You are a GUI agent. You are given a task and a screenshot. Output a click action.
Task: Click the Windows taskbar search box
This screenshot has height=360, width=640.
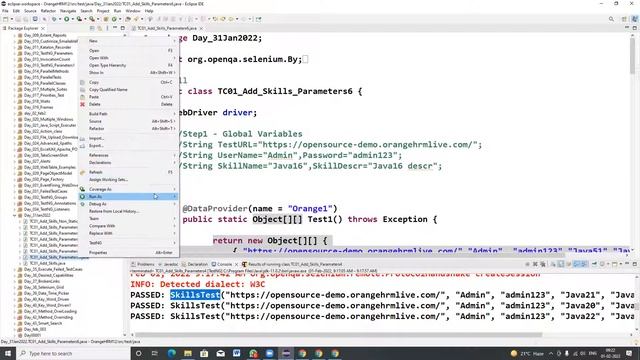coord(73,353)
